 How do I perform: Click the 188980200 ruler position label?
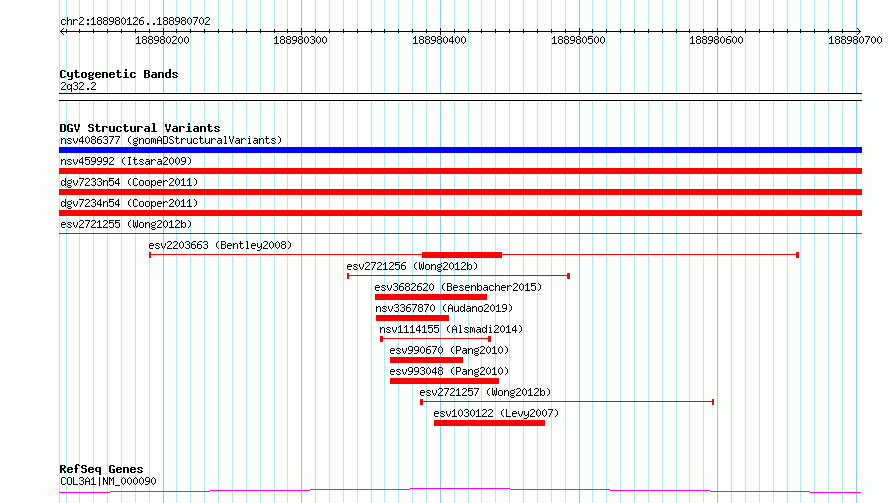(x=162, y=40)
